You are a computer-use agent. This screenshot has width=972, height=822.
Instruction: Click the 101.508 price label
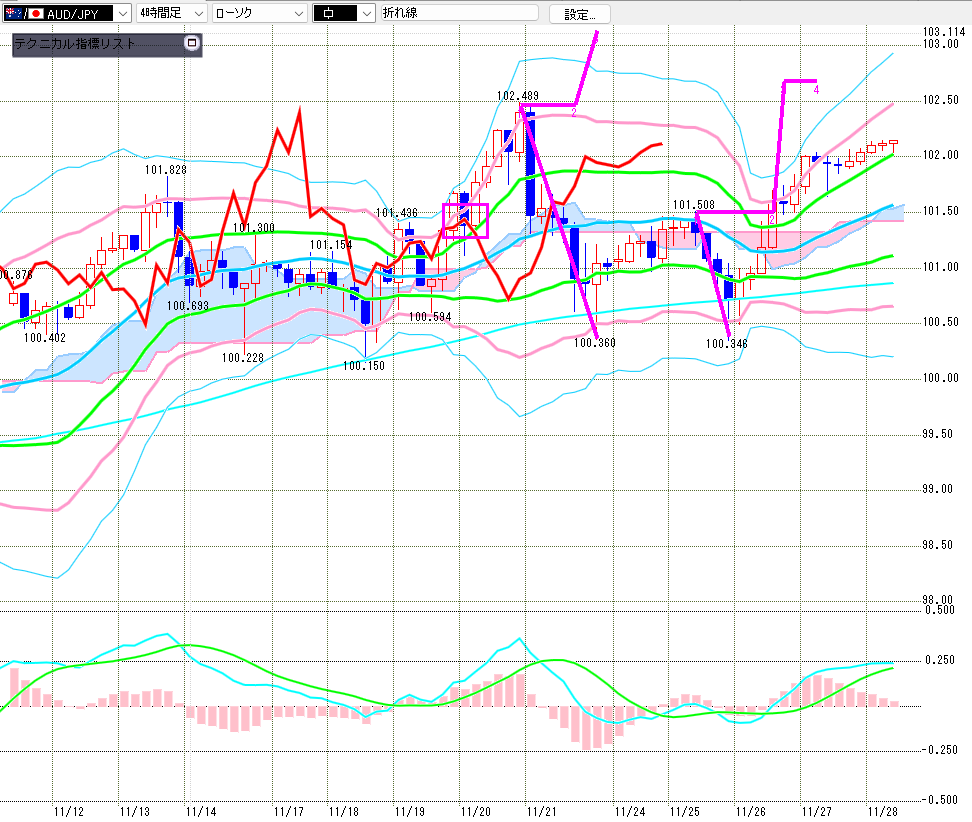click(692, 206)
